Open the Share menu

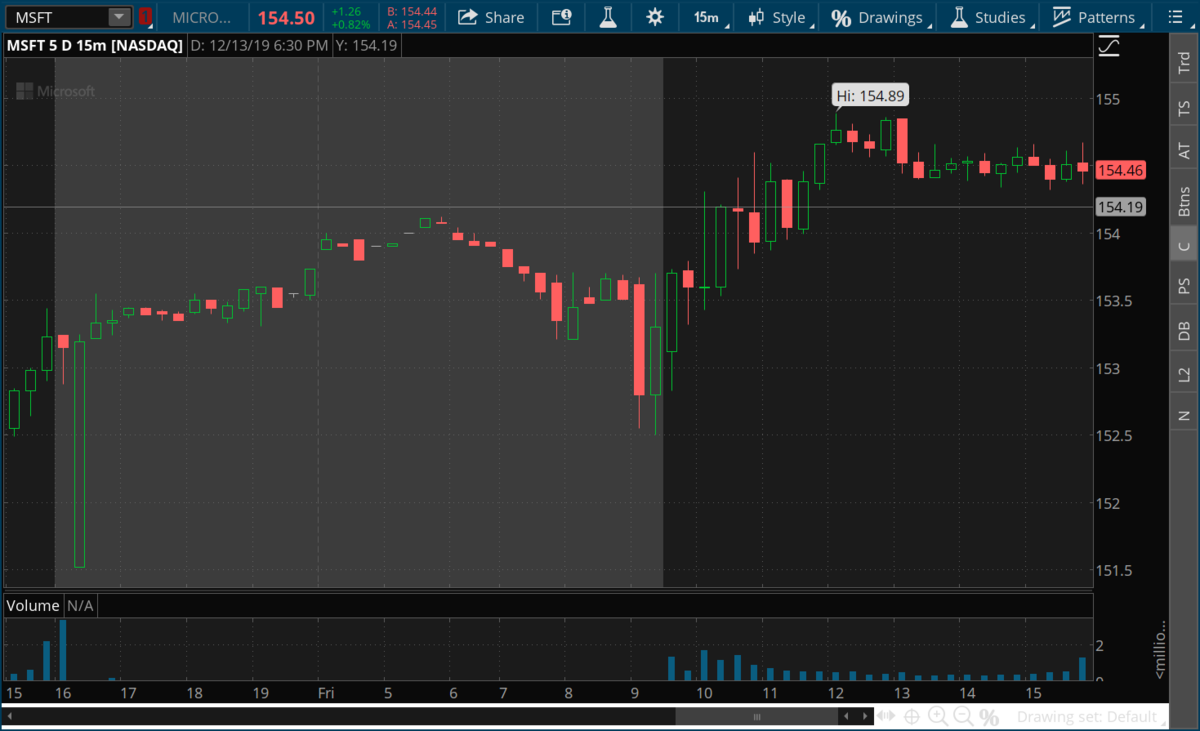click(x=491, y=17)
